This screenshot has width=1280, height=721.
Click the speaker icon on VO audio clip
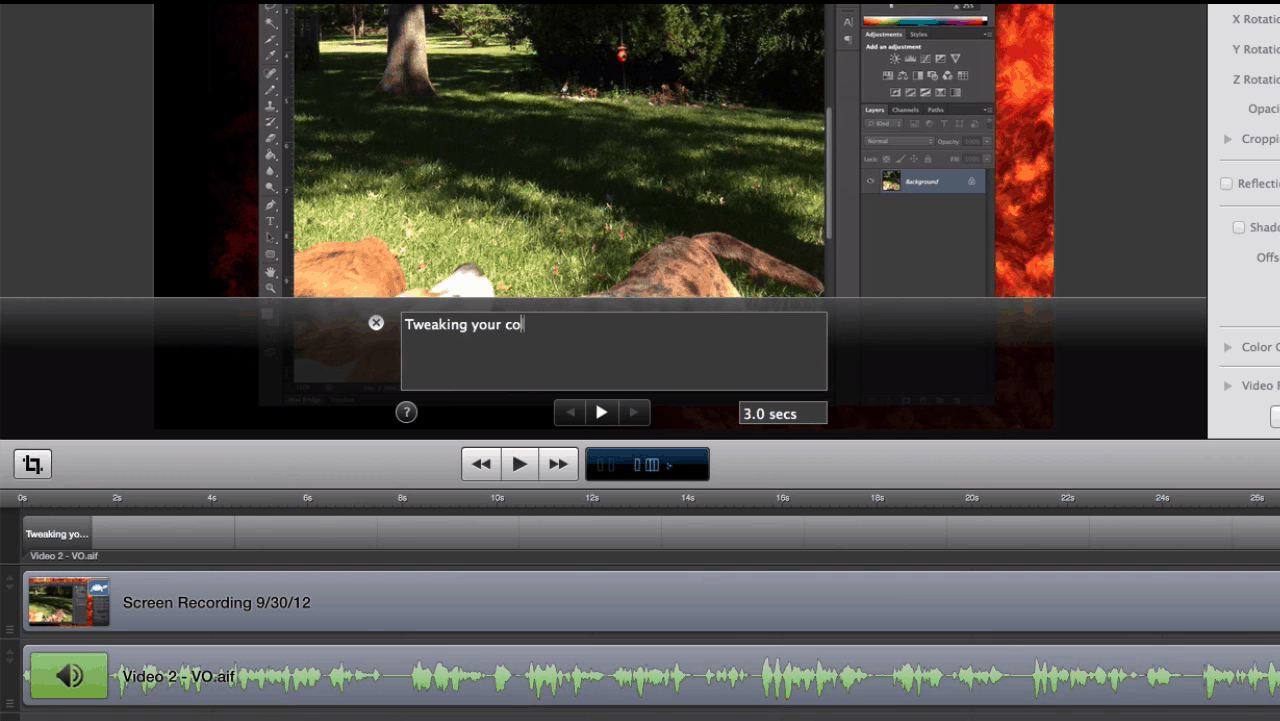coord(69,676)
